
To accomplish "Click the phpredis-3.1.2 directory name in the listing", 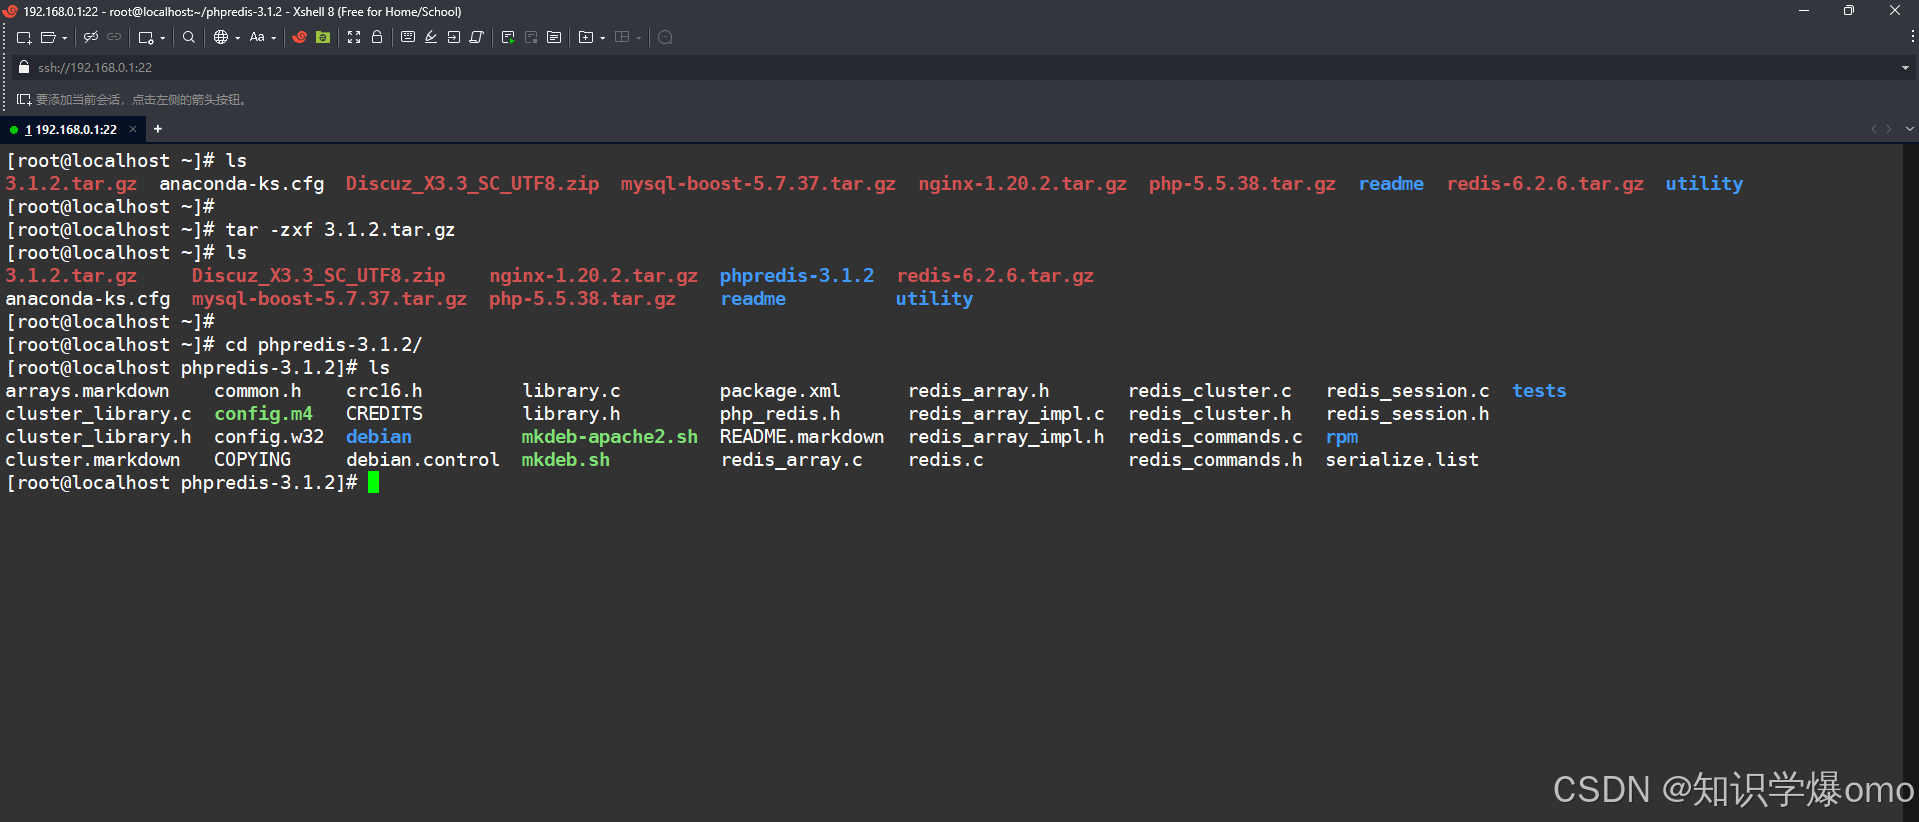I will coord(797,275).
